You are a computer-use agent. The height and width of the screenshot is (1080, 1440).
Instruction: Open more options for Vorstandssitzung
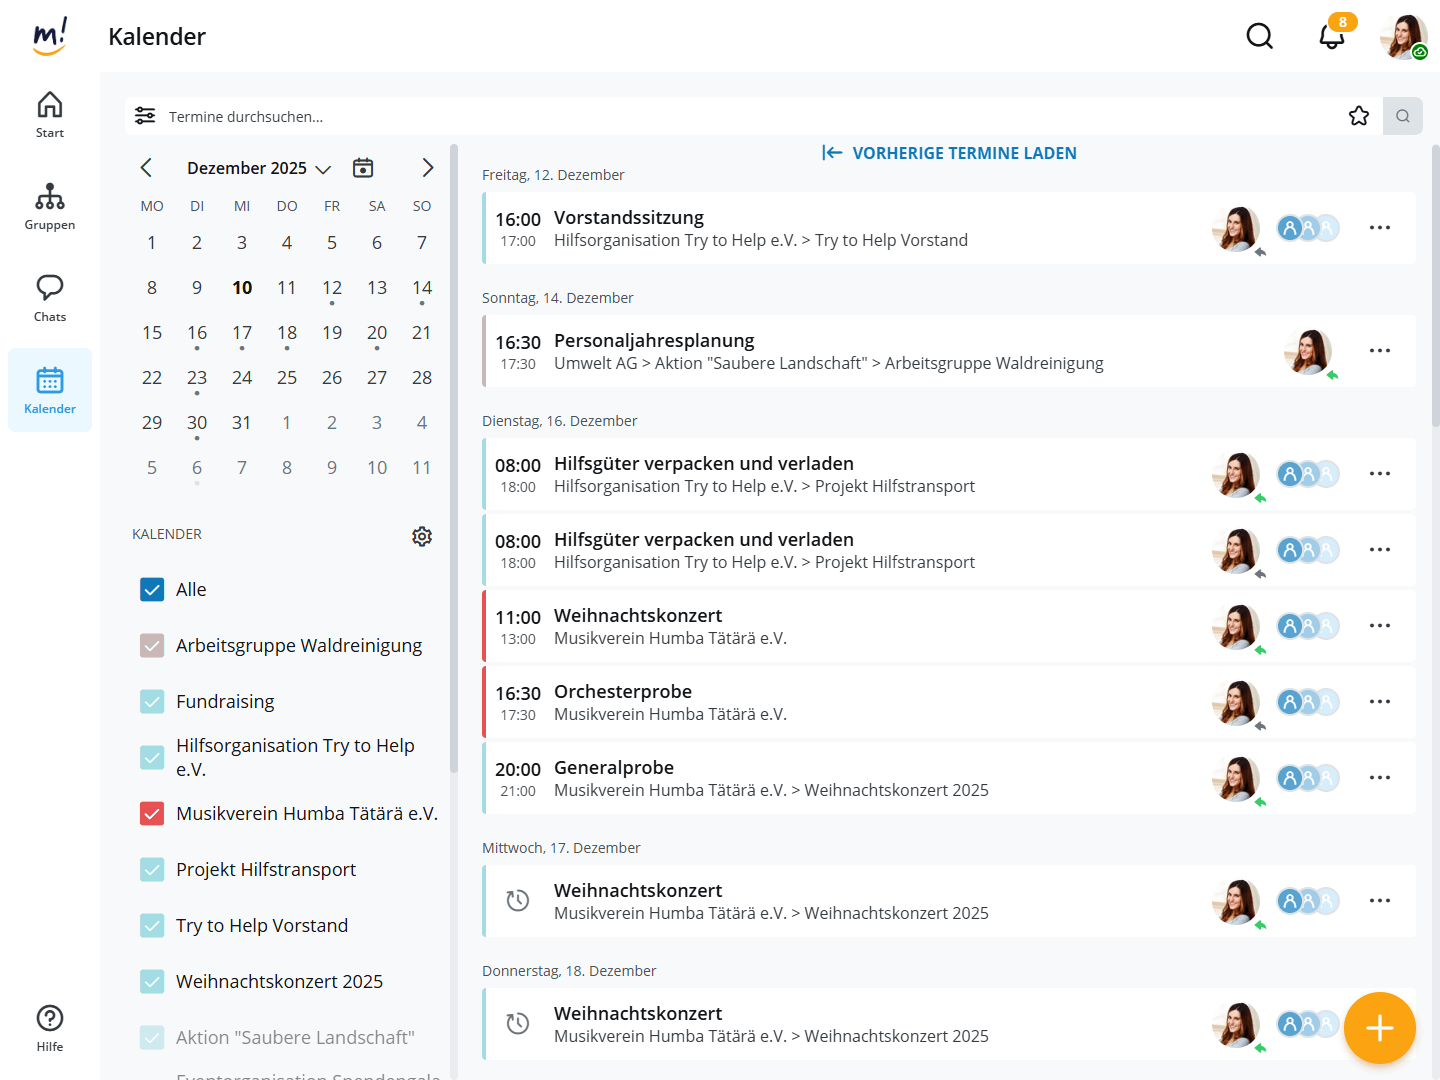(x=1379, y=228)
